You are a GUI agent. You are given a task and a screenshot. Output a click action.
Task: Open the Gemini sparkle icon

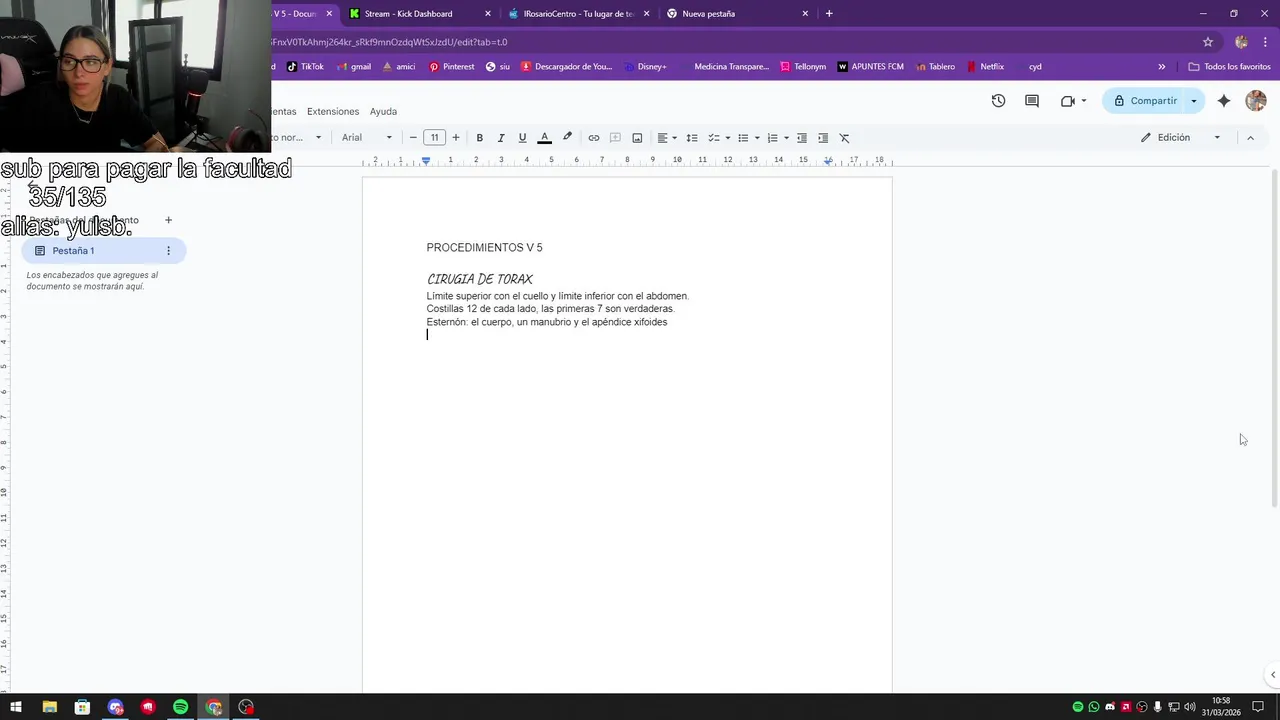point(1224,101)
